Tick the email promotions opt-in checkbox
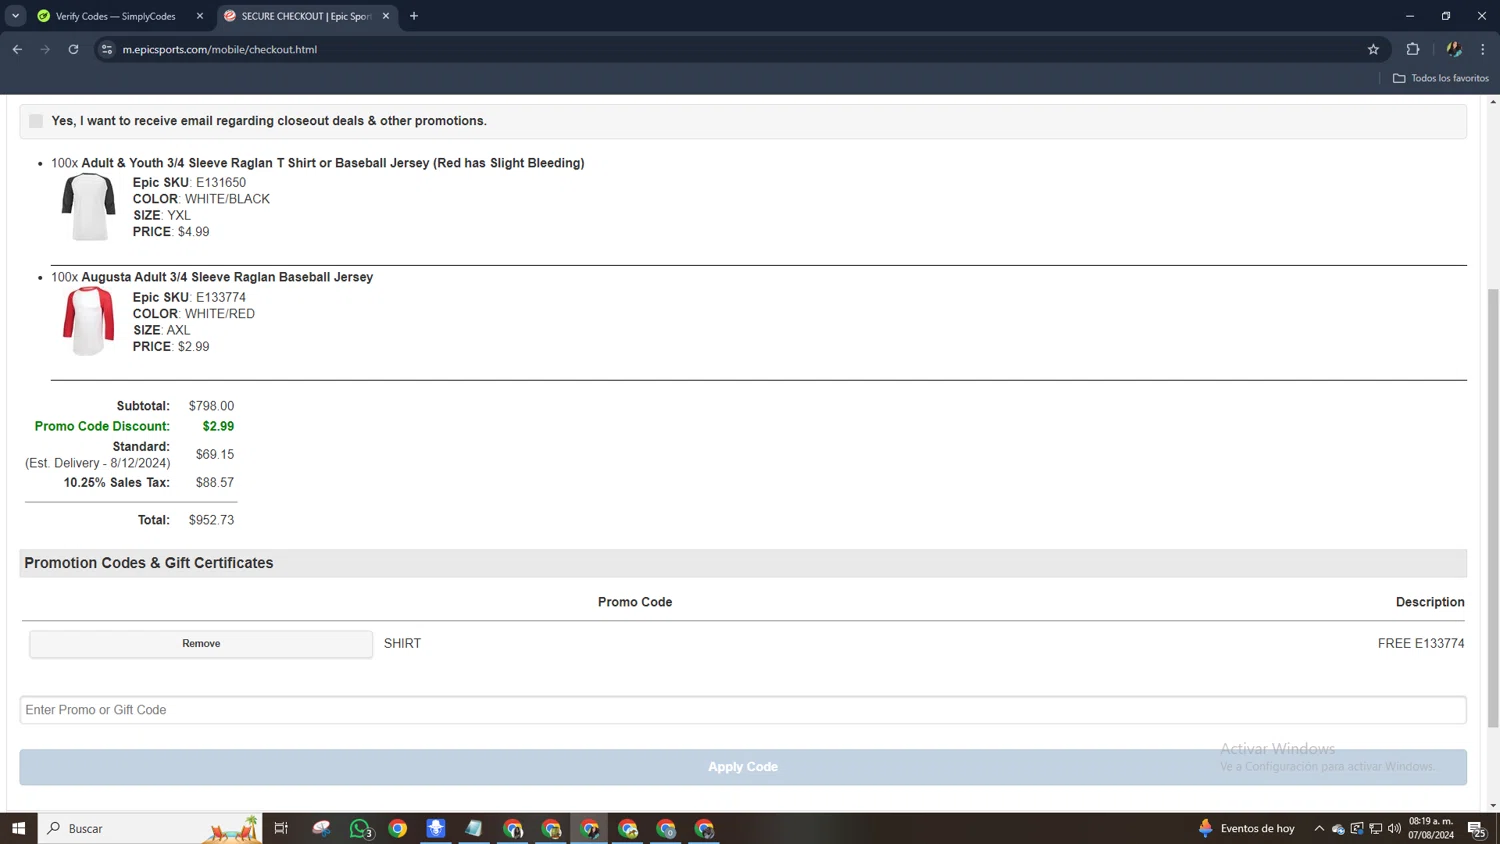The image size is (1500, 844). point(36,121)
